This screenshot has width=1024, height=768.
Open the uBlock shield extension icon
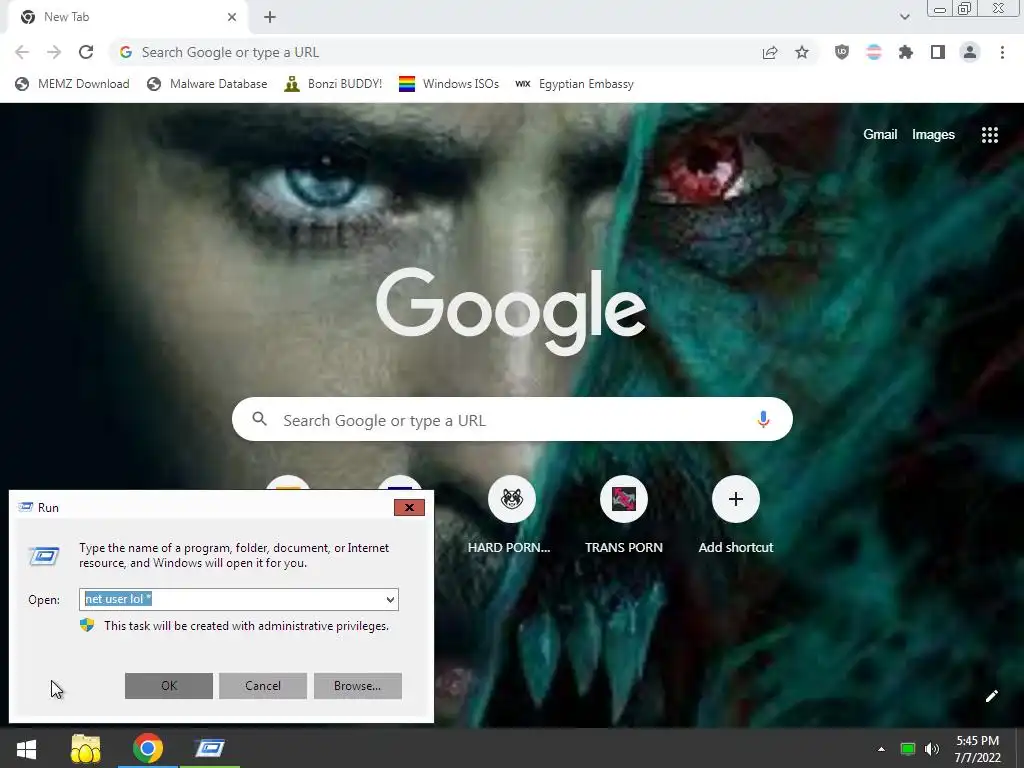[842, 52]
